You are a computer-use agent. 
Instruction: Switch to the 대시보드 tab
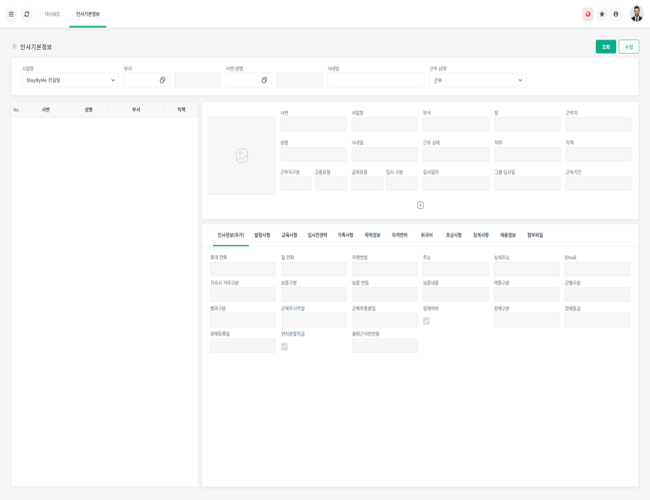(x=52, y=14)
